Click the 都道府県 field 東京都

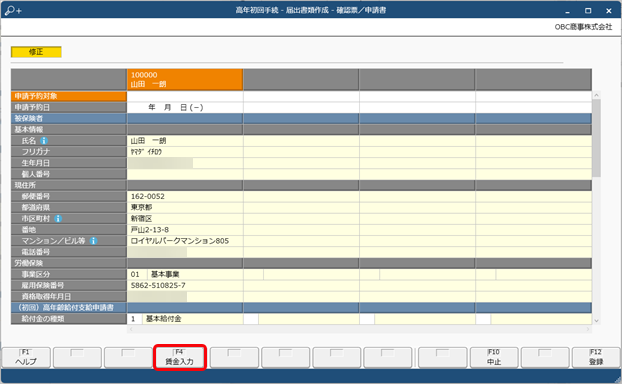(185, 207)
